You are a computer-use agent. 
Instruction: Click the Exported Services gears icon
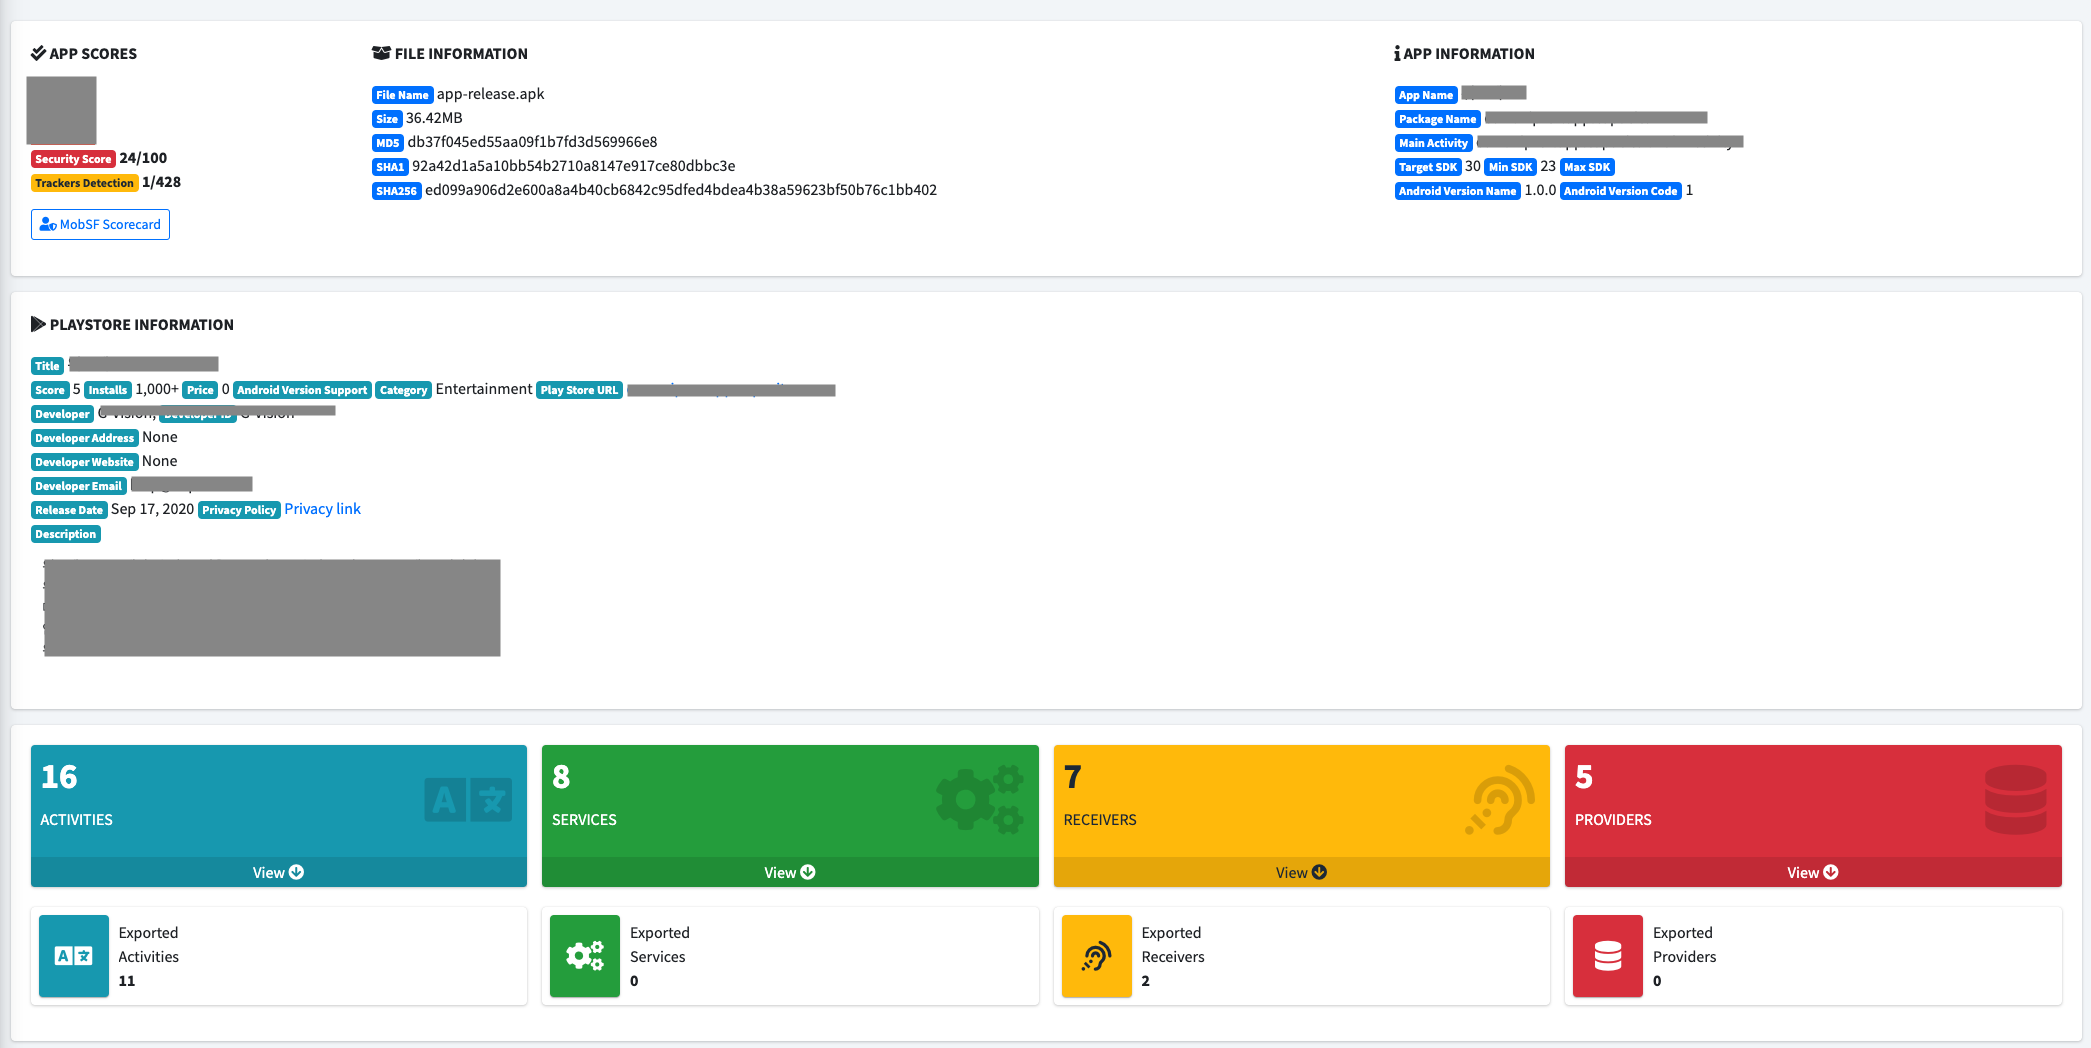(585, 956)
